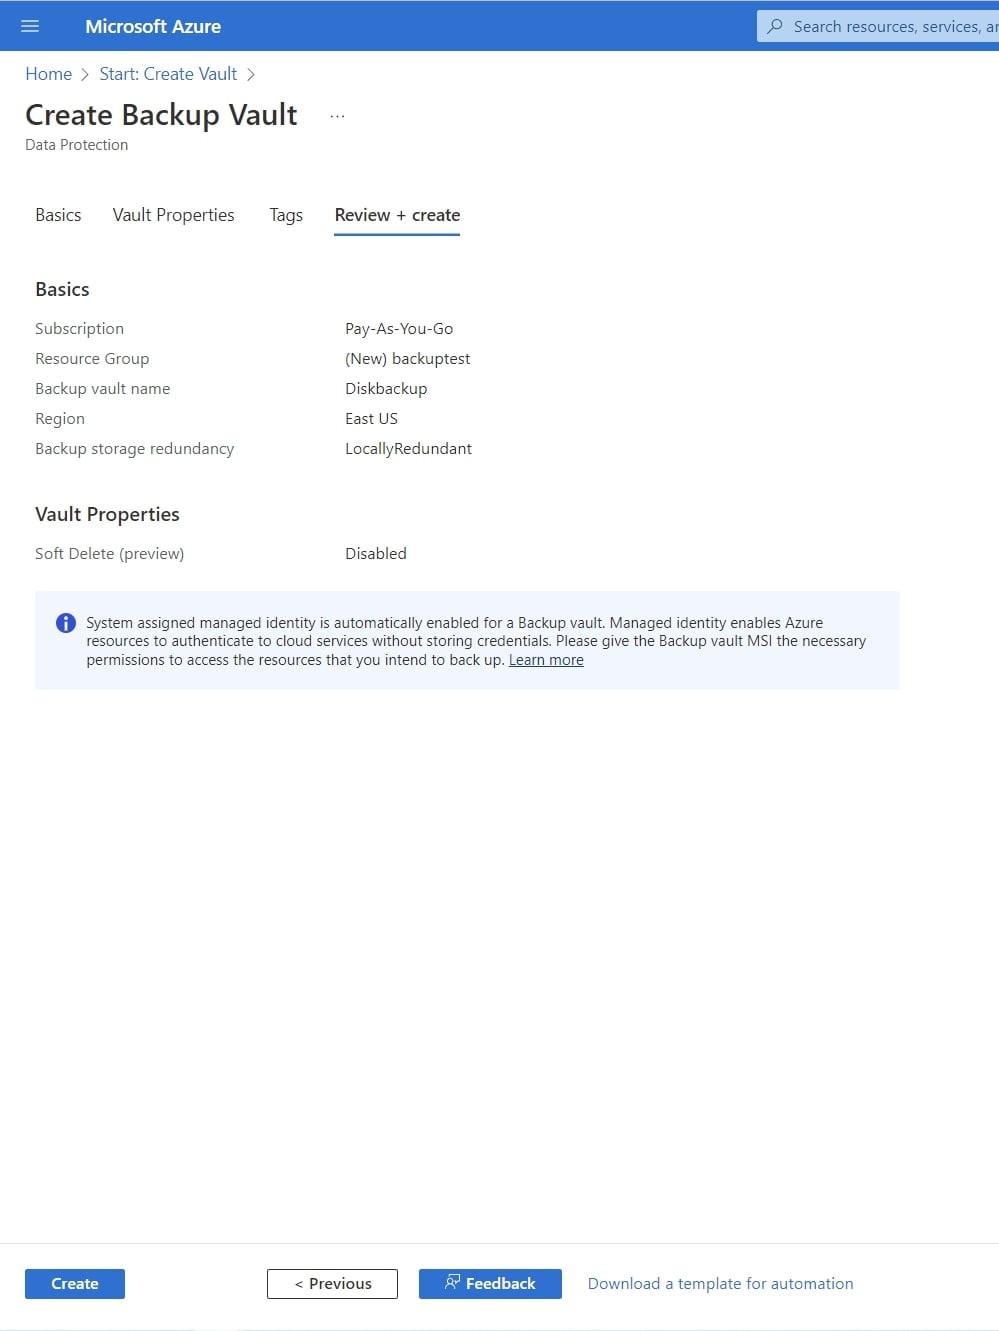The width and height of the screenshot is (999, 1331).
Task: Open the Learn more link
Action: pyautogui.click(x=546, y=660)
